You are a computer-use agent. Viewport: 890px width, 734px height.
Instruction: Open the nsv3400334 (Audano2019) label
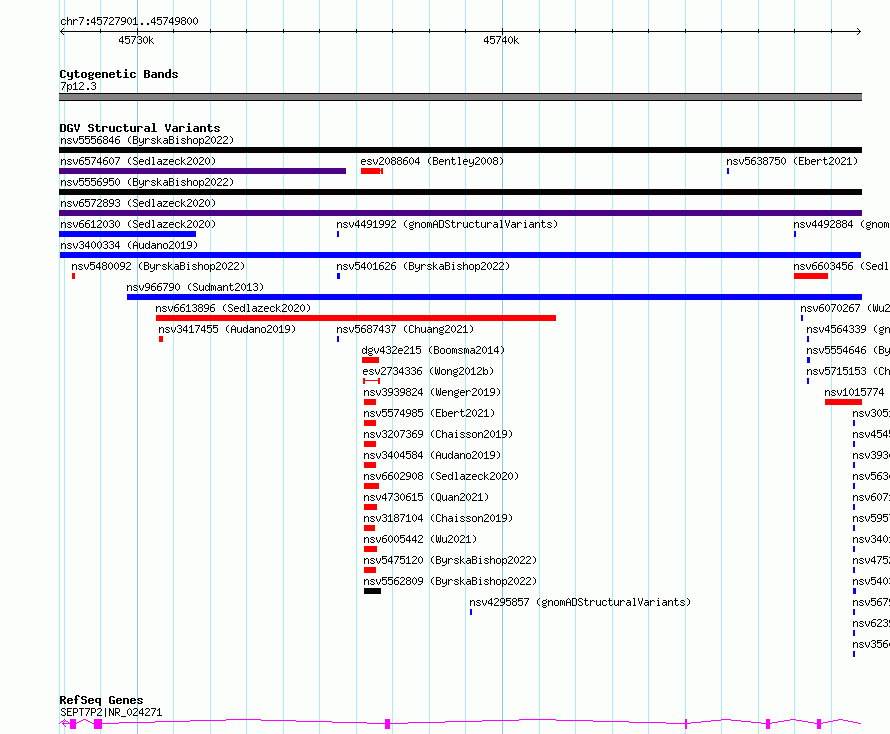point(129,245)
